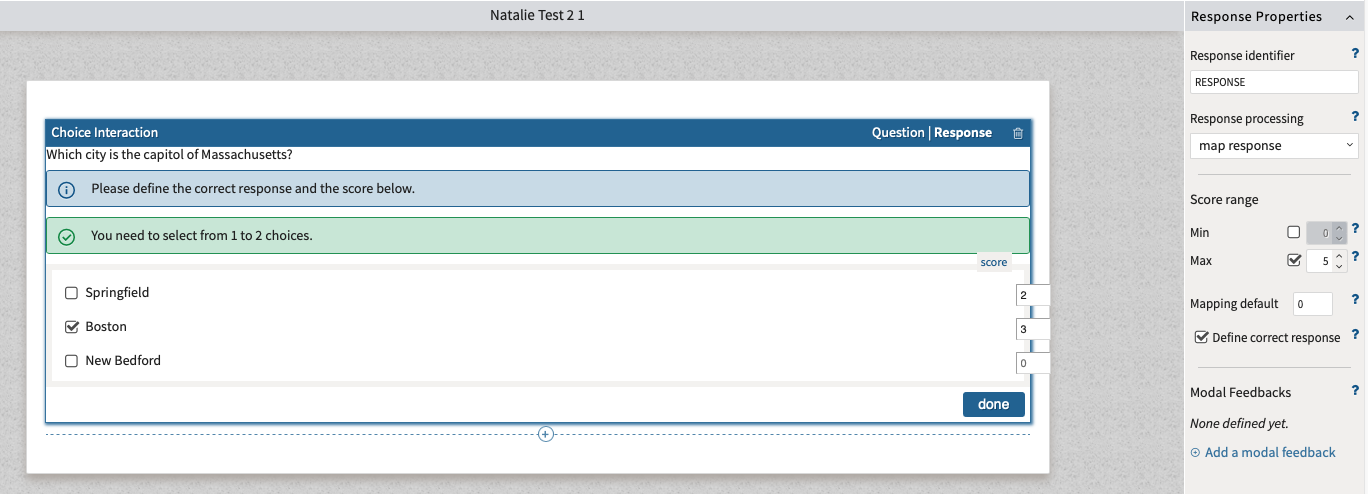Image resolution: width=1368 pixels, height=494 pixels.
Task: Toggle Define correct response checkbox
Action: (1202, 337)
